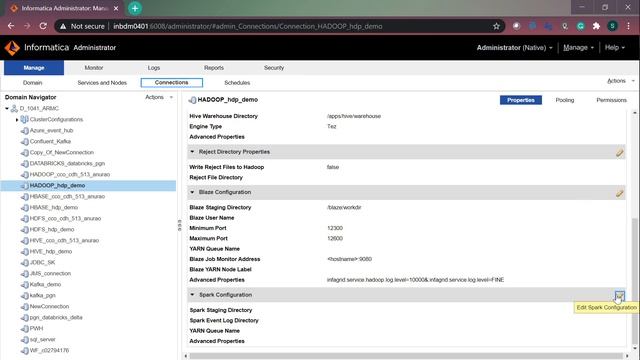Click the browser reload icon

(x=43, y=26)
